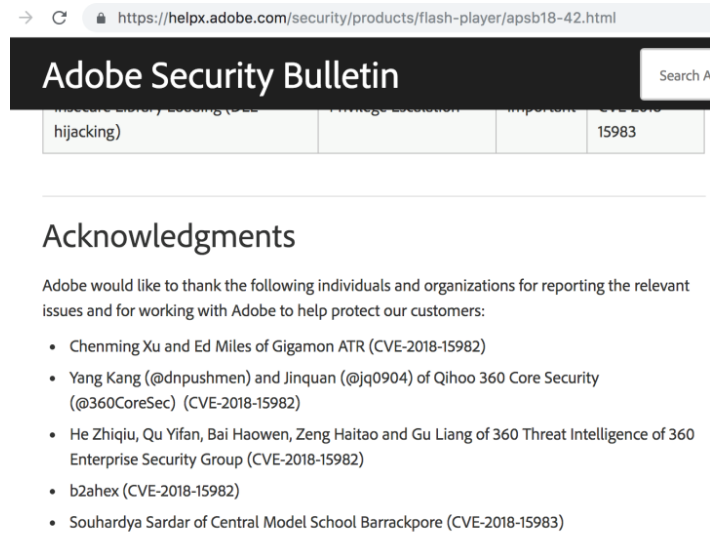The height and width of the screenshot is (547, 715).
Task: Select the Chenming Xu Gigamon ATR entry
Action: 277,346
